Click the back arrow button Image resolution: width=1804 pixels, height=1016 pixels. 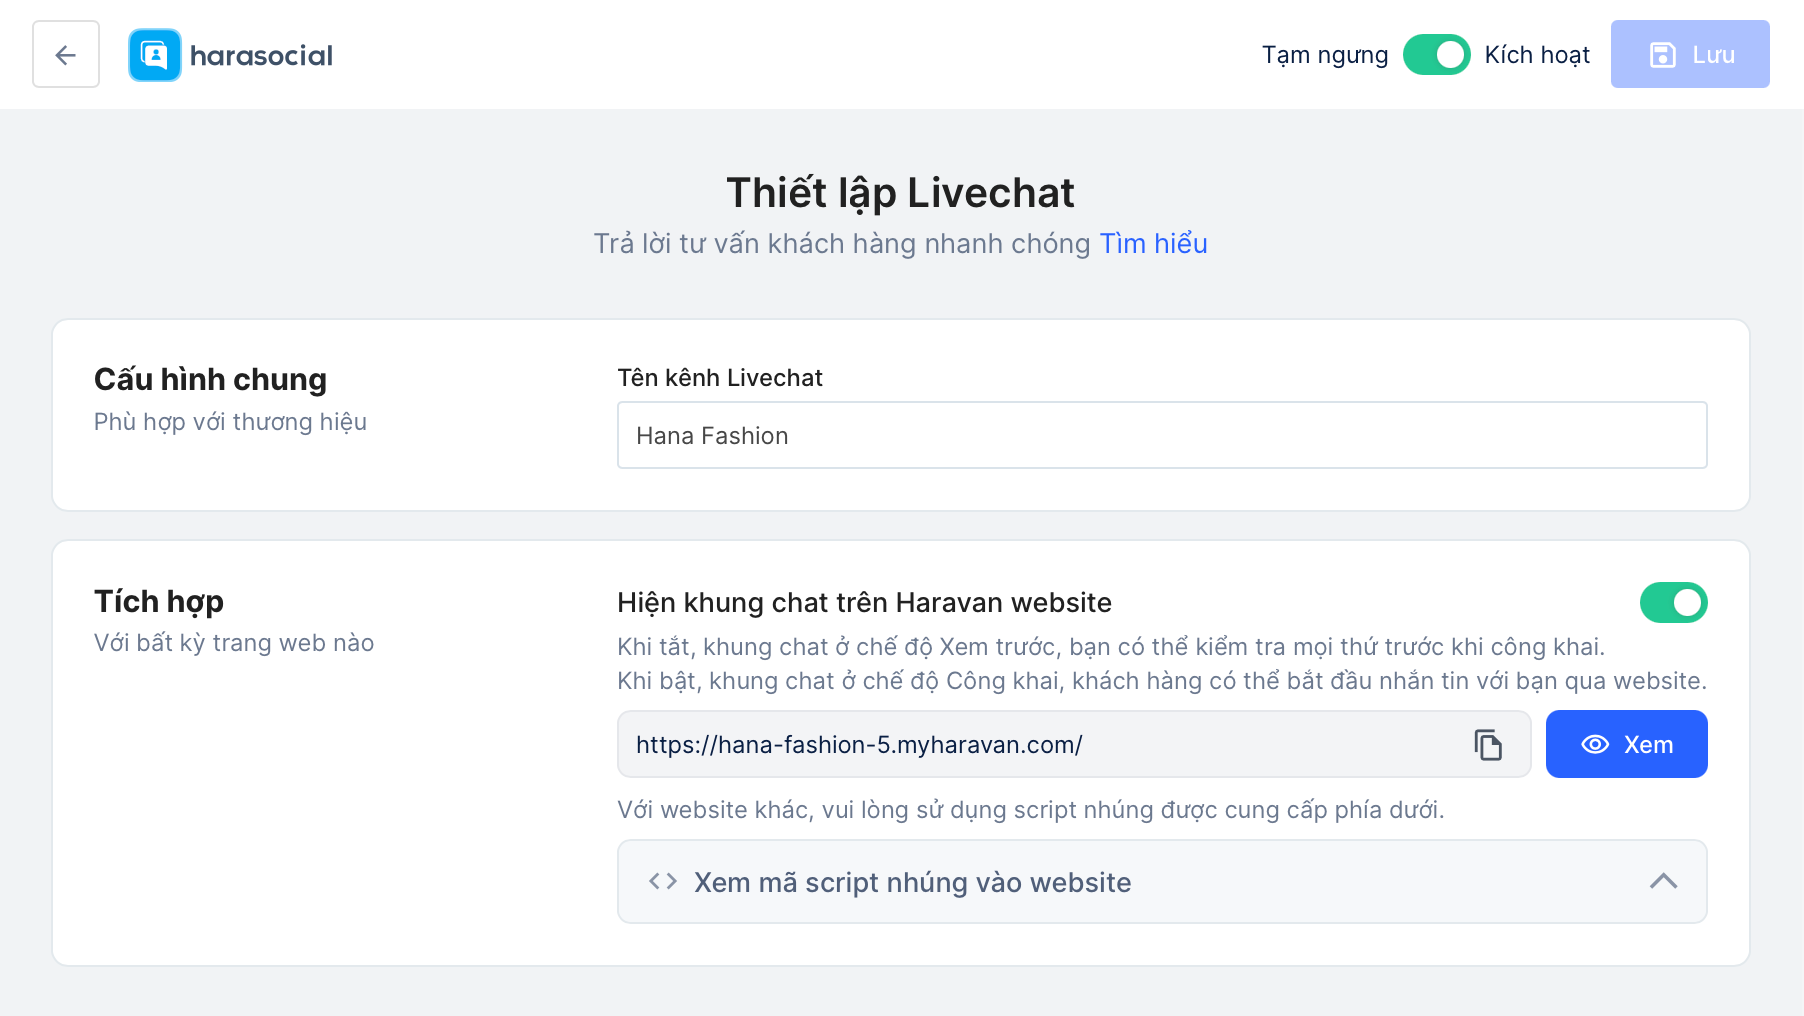(x=66, y=55)
